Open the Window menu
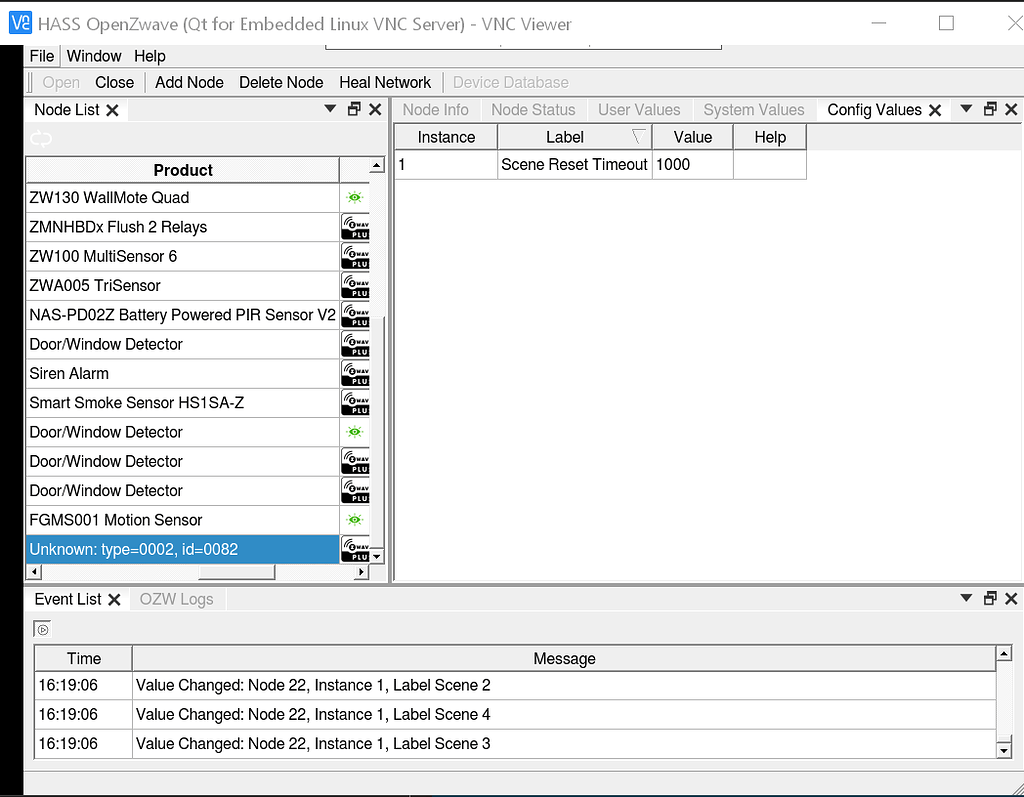The height and width of the screenshot is (797, 1024). [93, 56]
